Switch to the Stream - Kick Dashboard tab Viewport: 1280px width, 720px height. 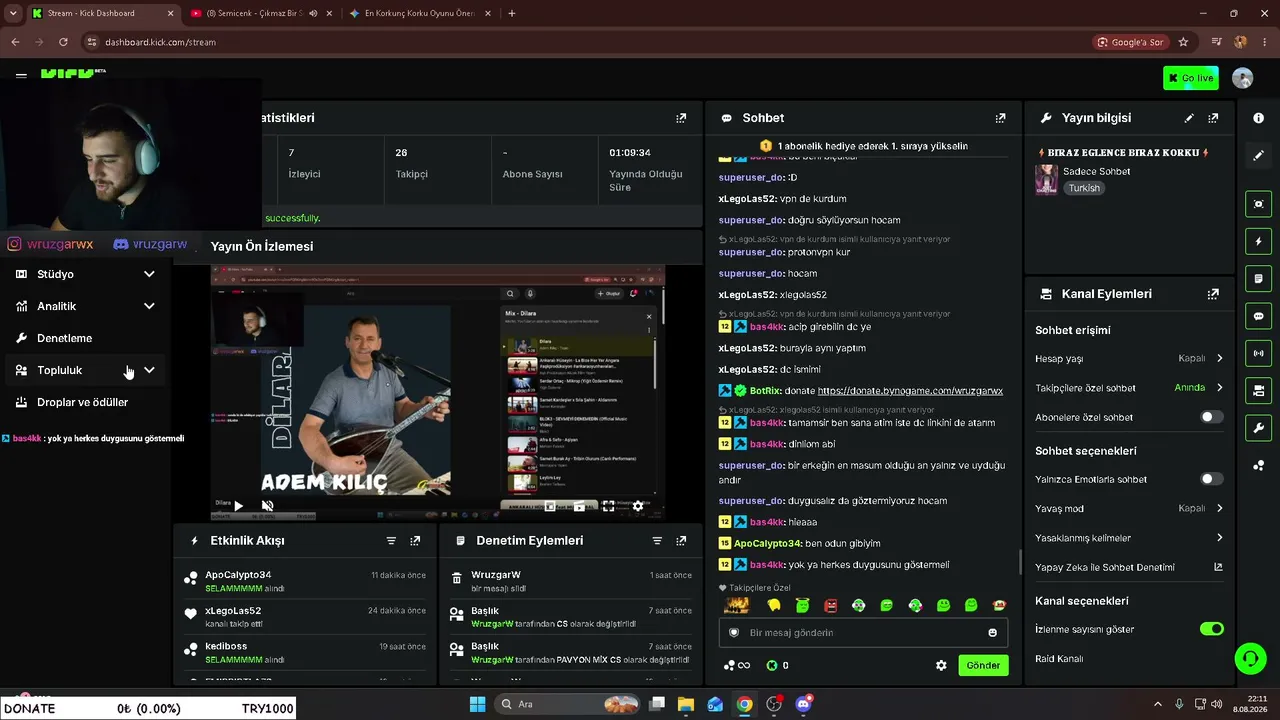click(102, 13)
